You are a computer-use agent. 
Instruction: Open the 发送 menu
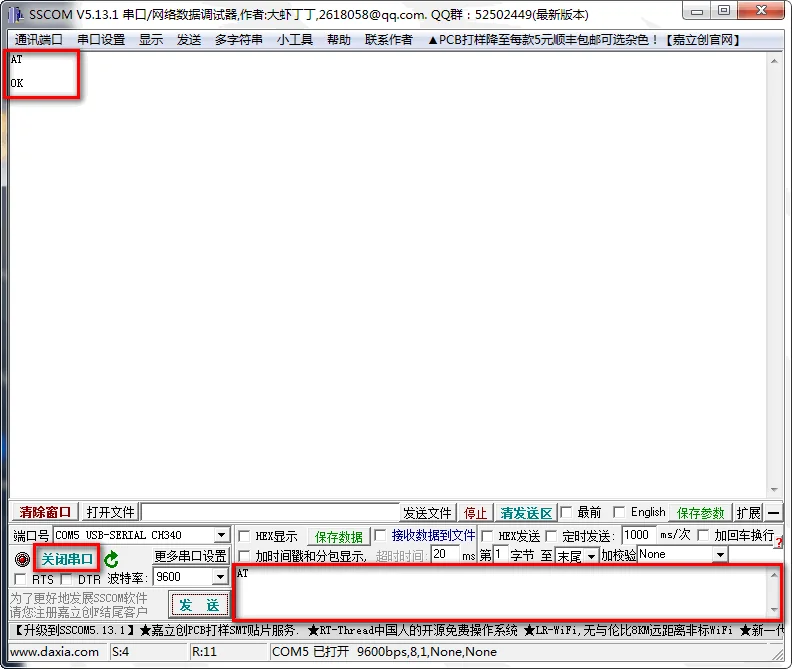[189, 39]
